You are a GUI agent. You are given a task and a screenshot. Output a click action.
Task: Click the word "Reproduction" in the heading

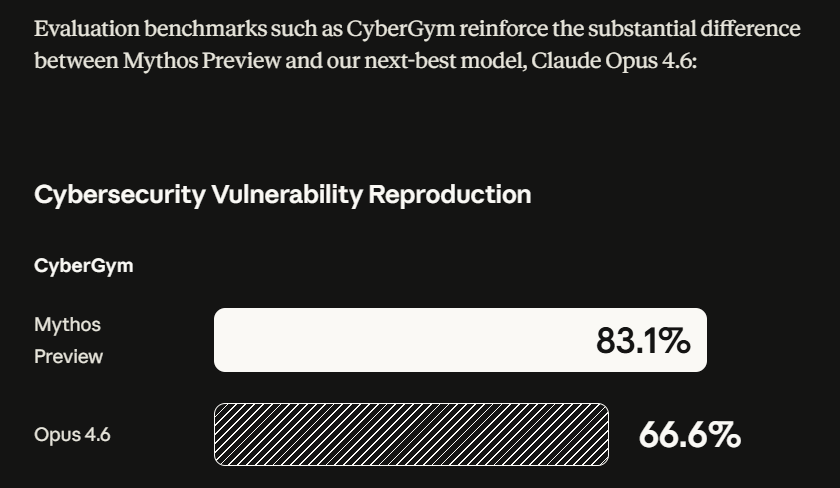(x=450, y=194)
